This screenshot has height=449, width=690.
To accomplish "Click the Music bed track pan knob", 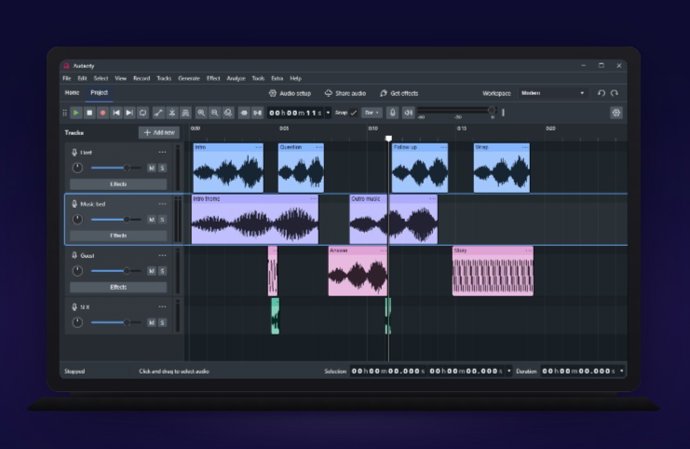I will pyautogui.click(x=77, y=219).
